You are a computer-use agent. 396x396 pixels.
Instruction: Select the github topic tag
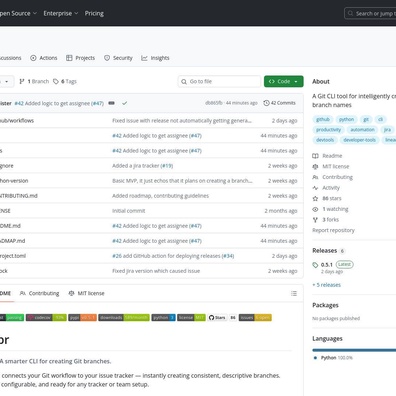pyautogui.click(x=323, y=119)
